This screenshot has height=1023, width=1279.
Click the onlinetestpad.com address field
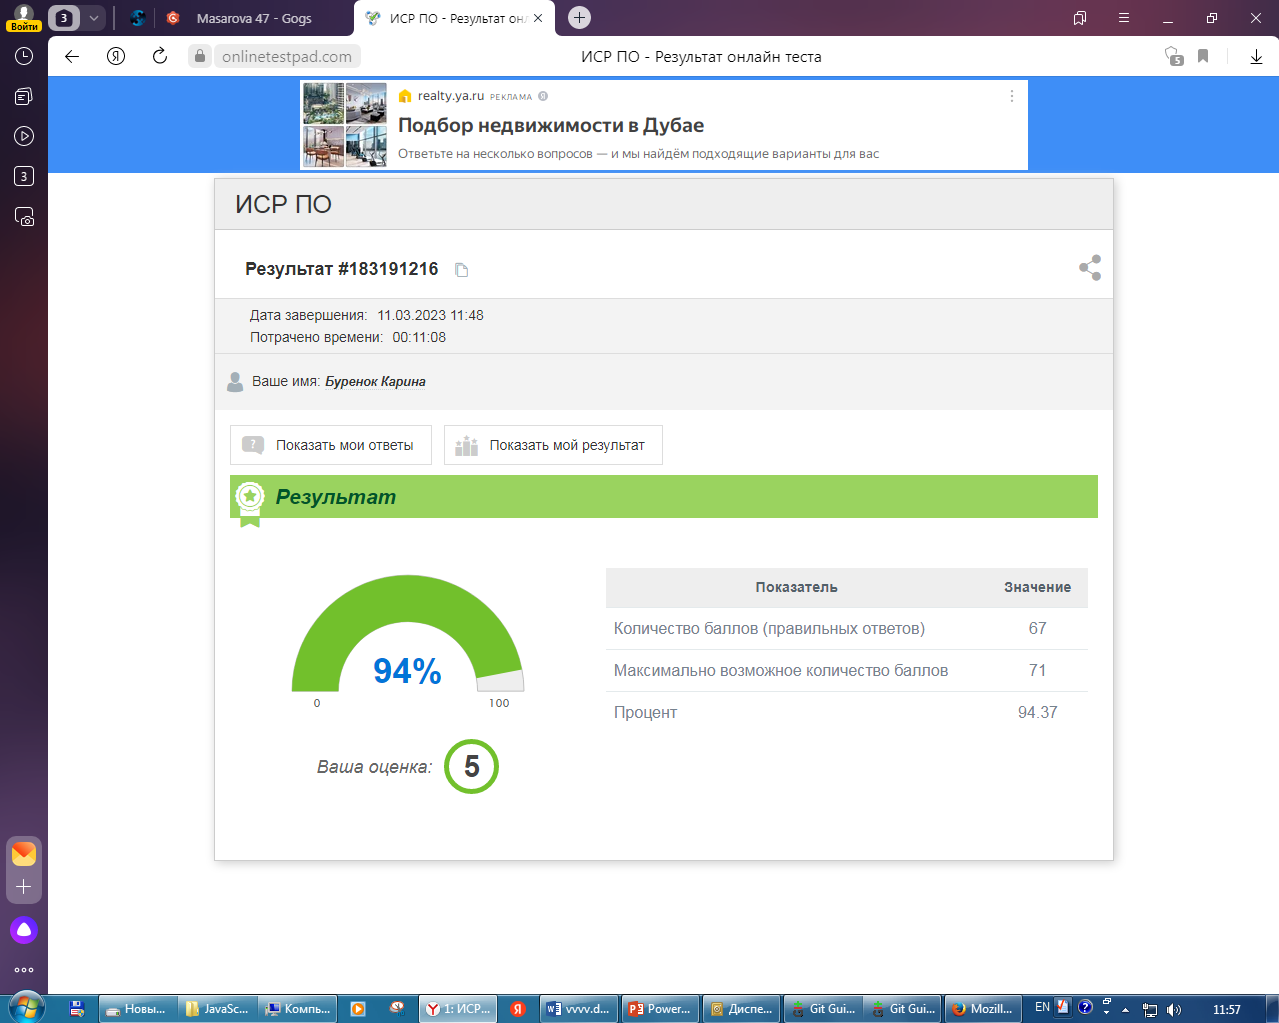tap(286, 56)
